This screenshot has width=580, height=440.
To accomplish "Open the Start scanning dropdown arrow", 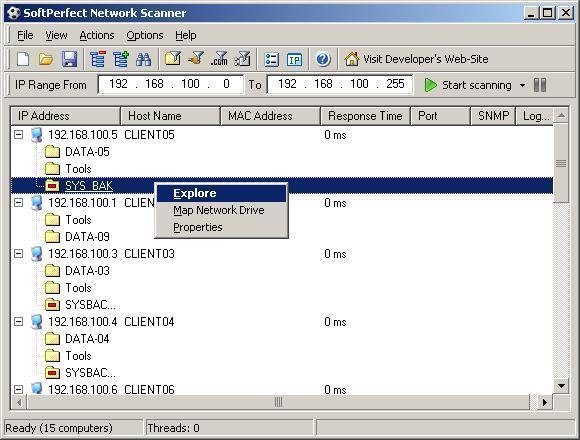I will 522,85.
